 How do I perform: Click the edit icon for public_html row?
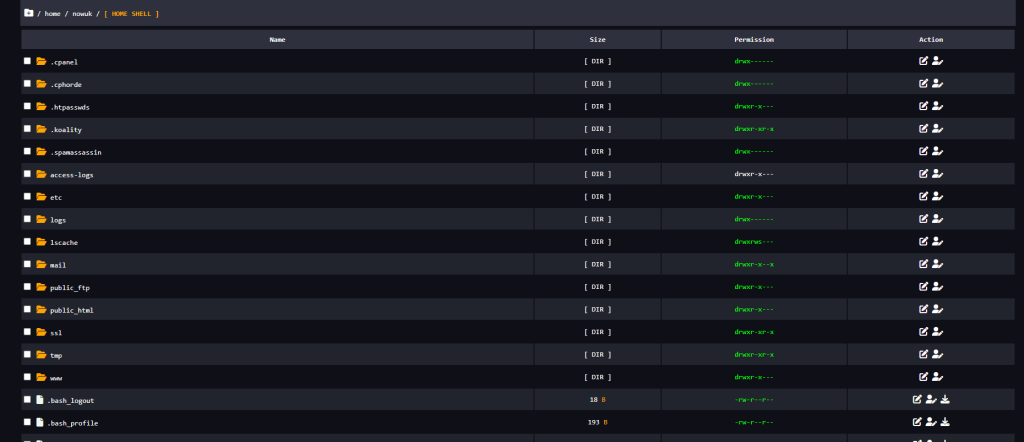[924, 310]
